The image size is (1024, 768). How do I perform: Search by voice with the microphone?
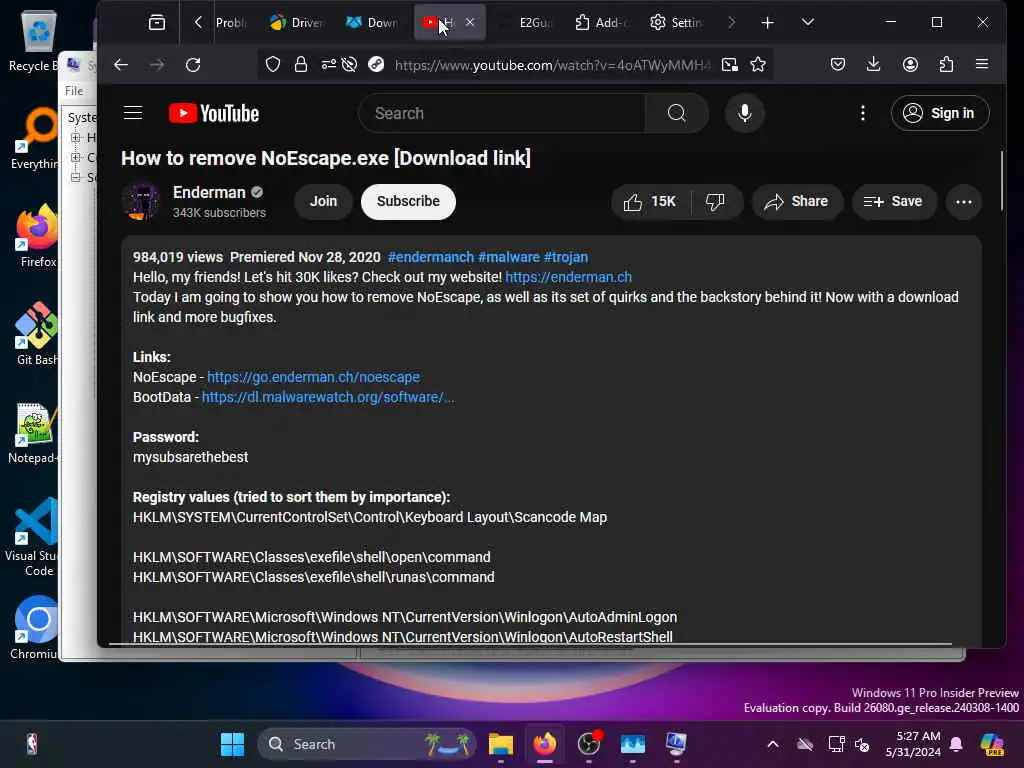coord(744,113)
